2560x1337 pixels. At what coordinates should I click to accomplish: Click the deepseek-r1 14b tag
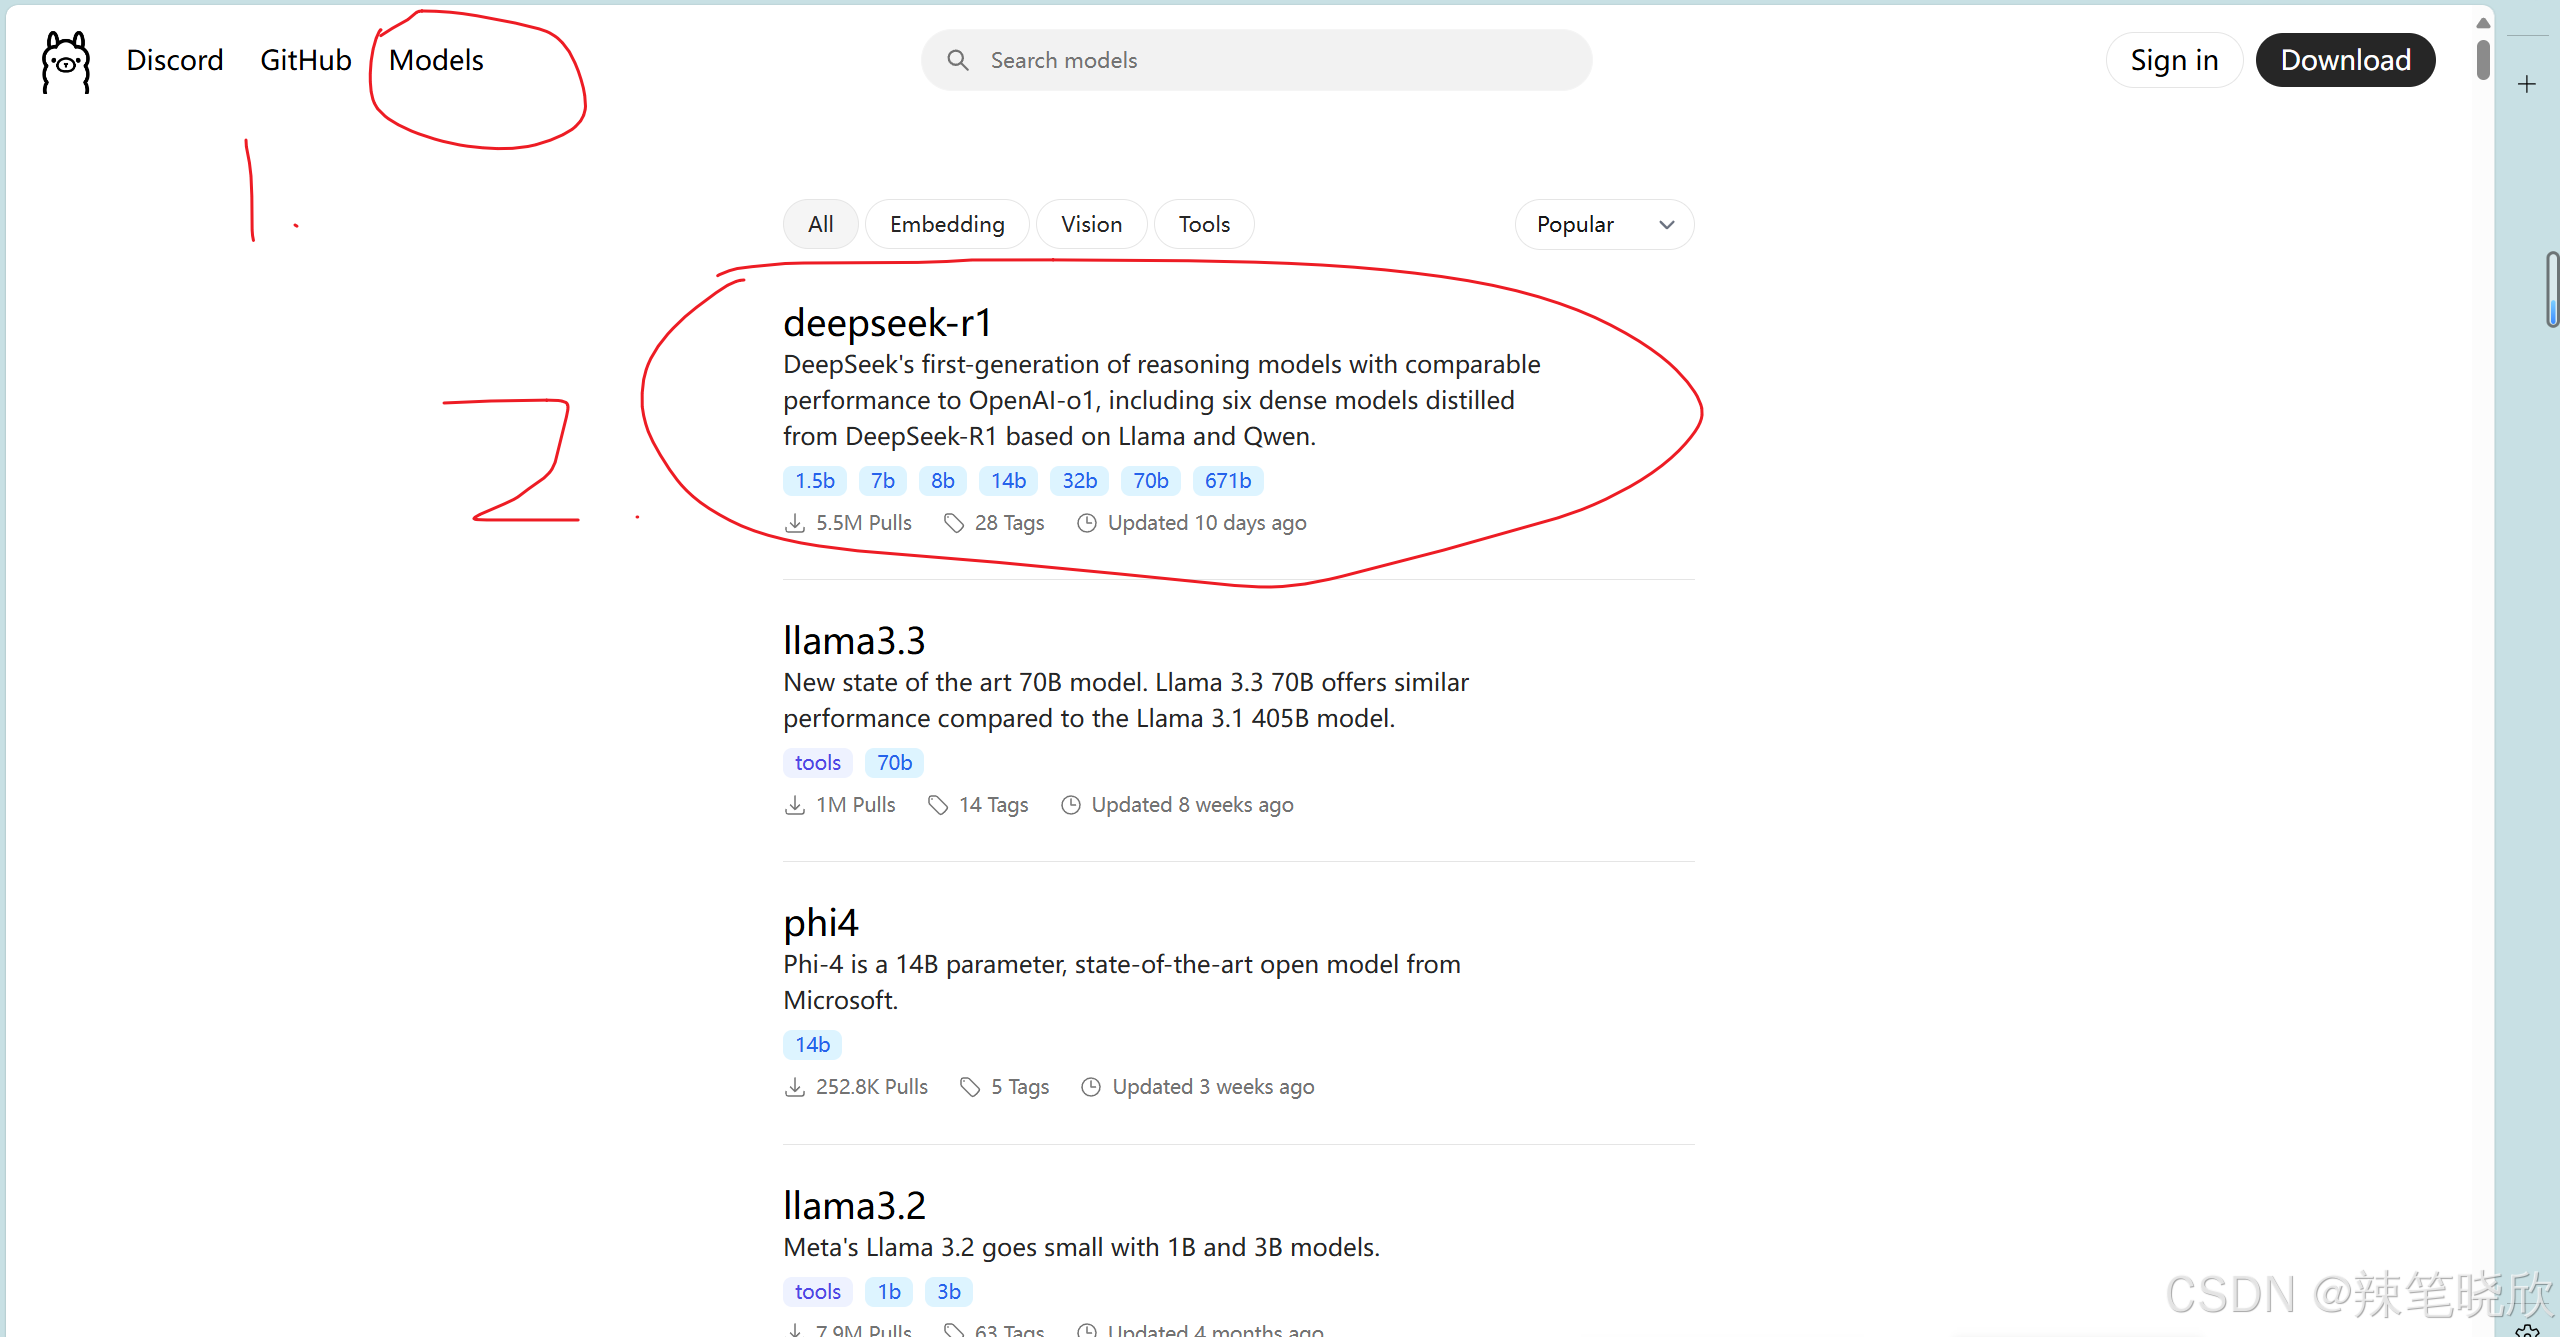[1008, 481]
